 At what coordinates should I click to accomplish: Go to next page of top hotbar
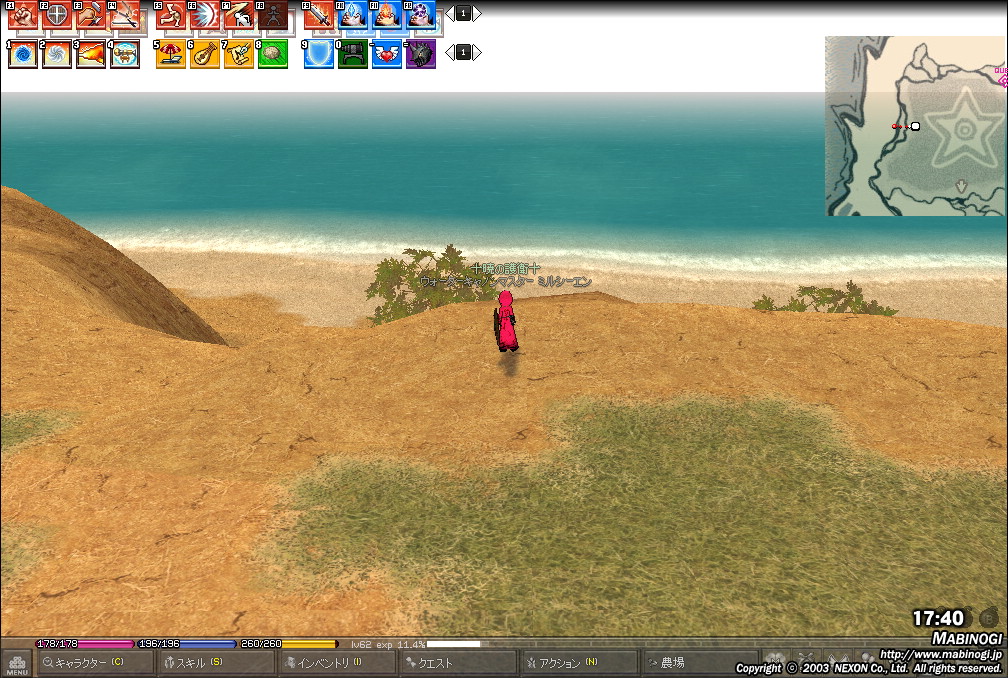pyautogui.click(x=477, y=14)
